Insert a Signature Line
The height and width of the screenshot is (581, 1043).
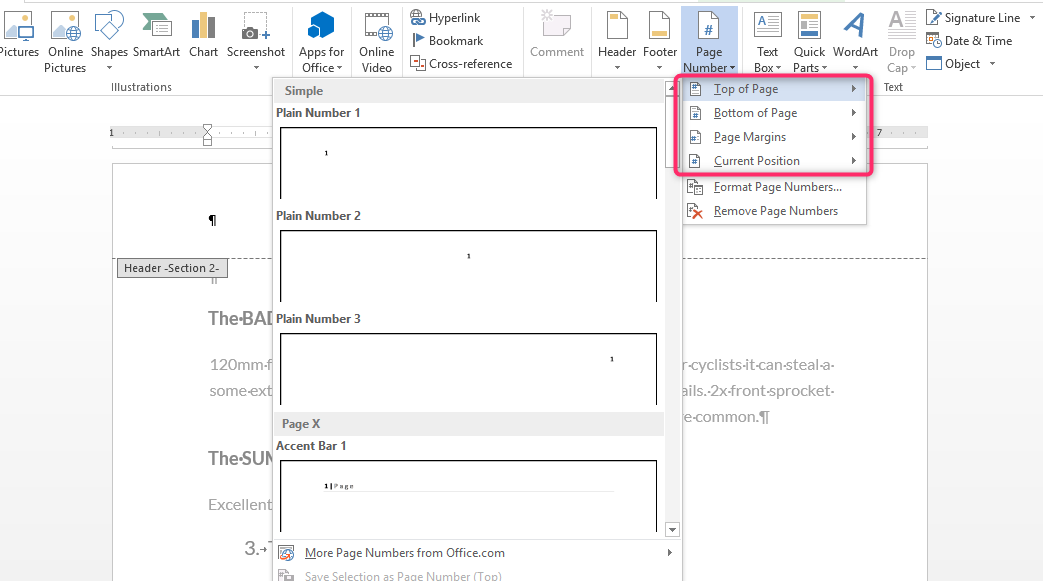(x=974, y=18)
